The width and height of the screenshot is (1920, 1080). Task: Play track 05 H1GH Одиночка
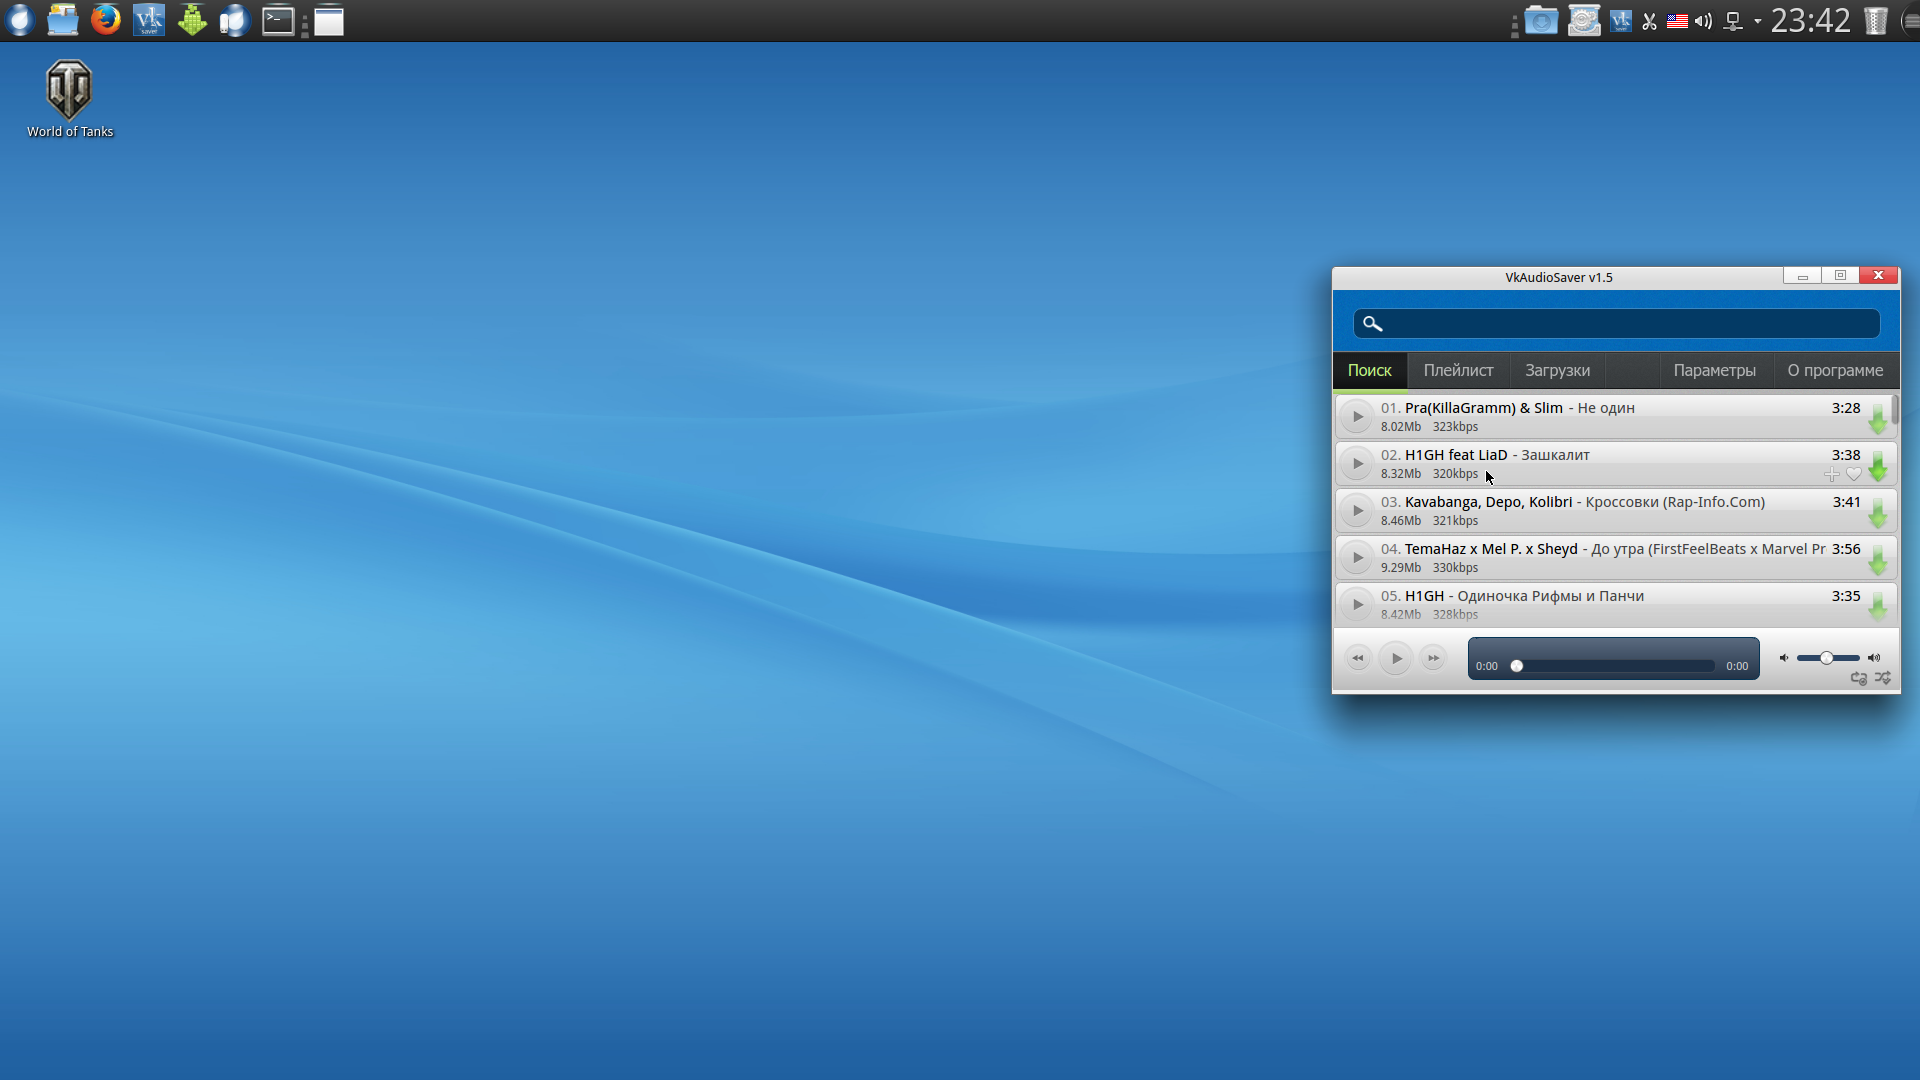(x=1357, y=604)
